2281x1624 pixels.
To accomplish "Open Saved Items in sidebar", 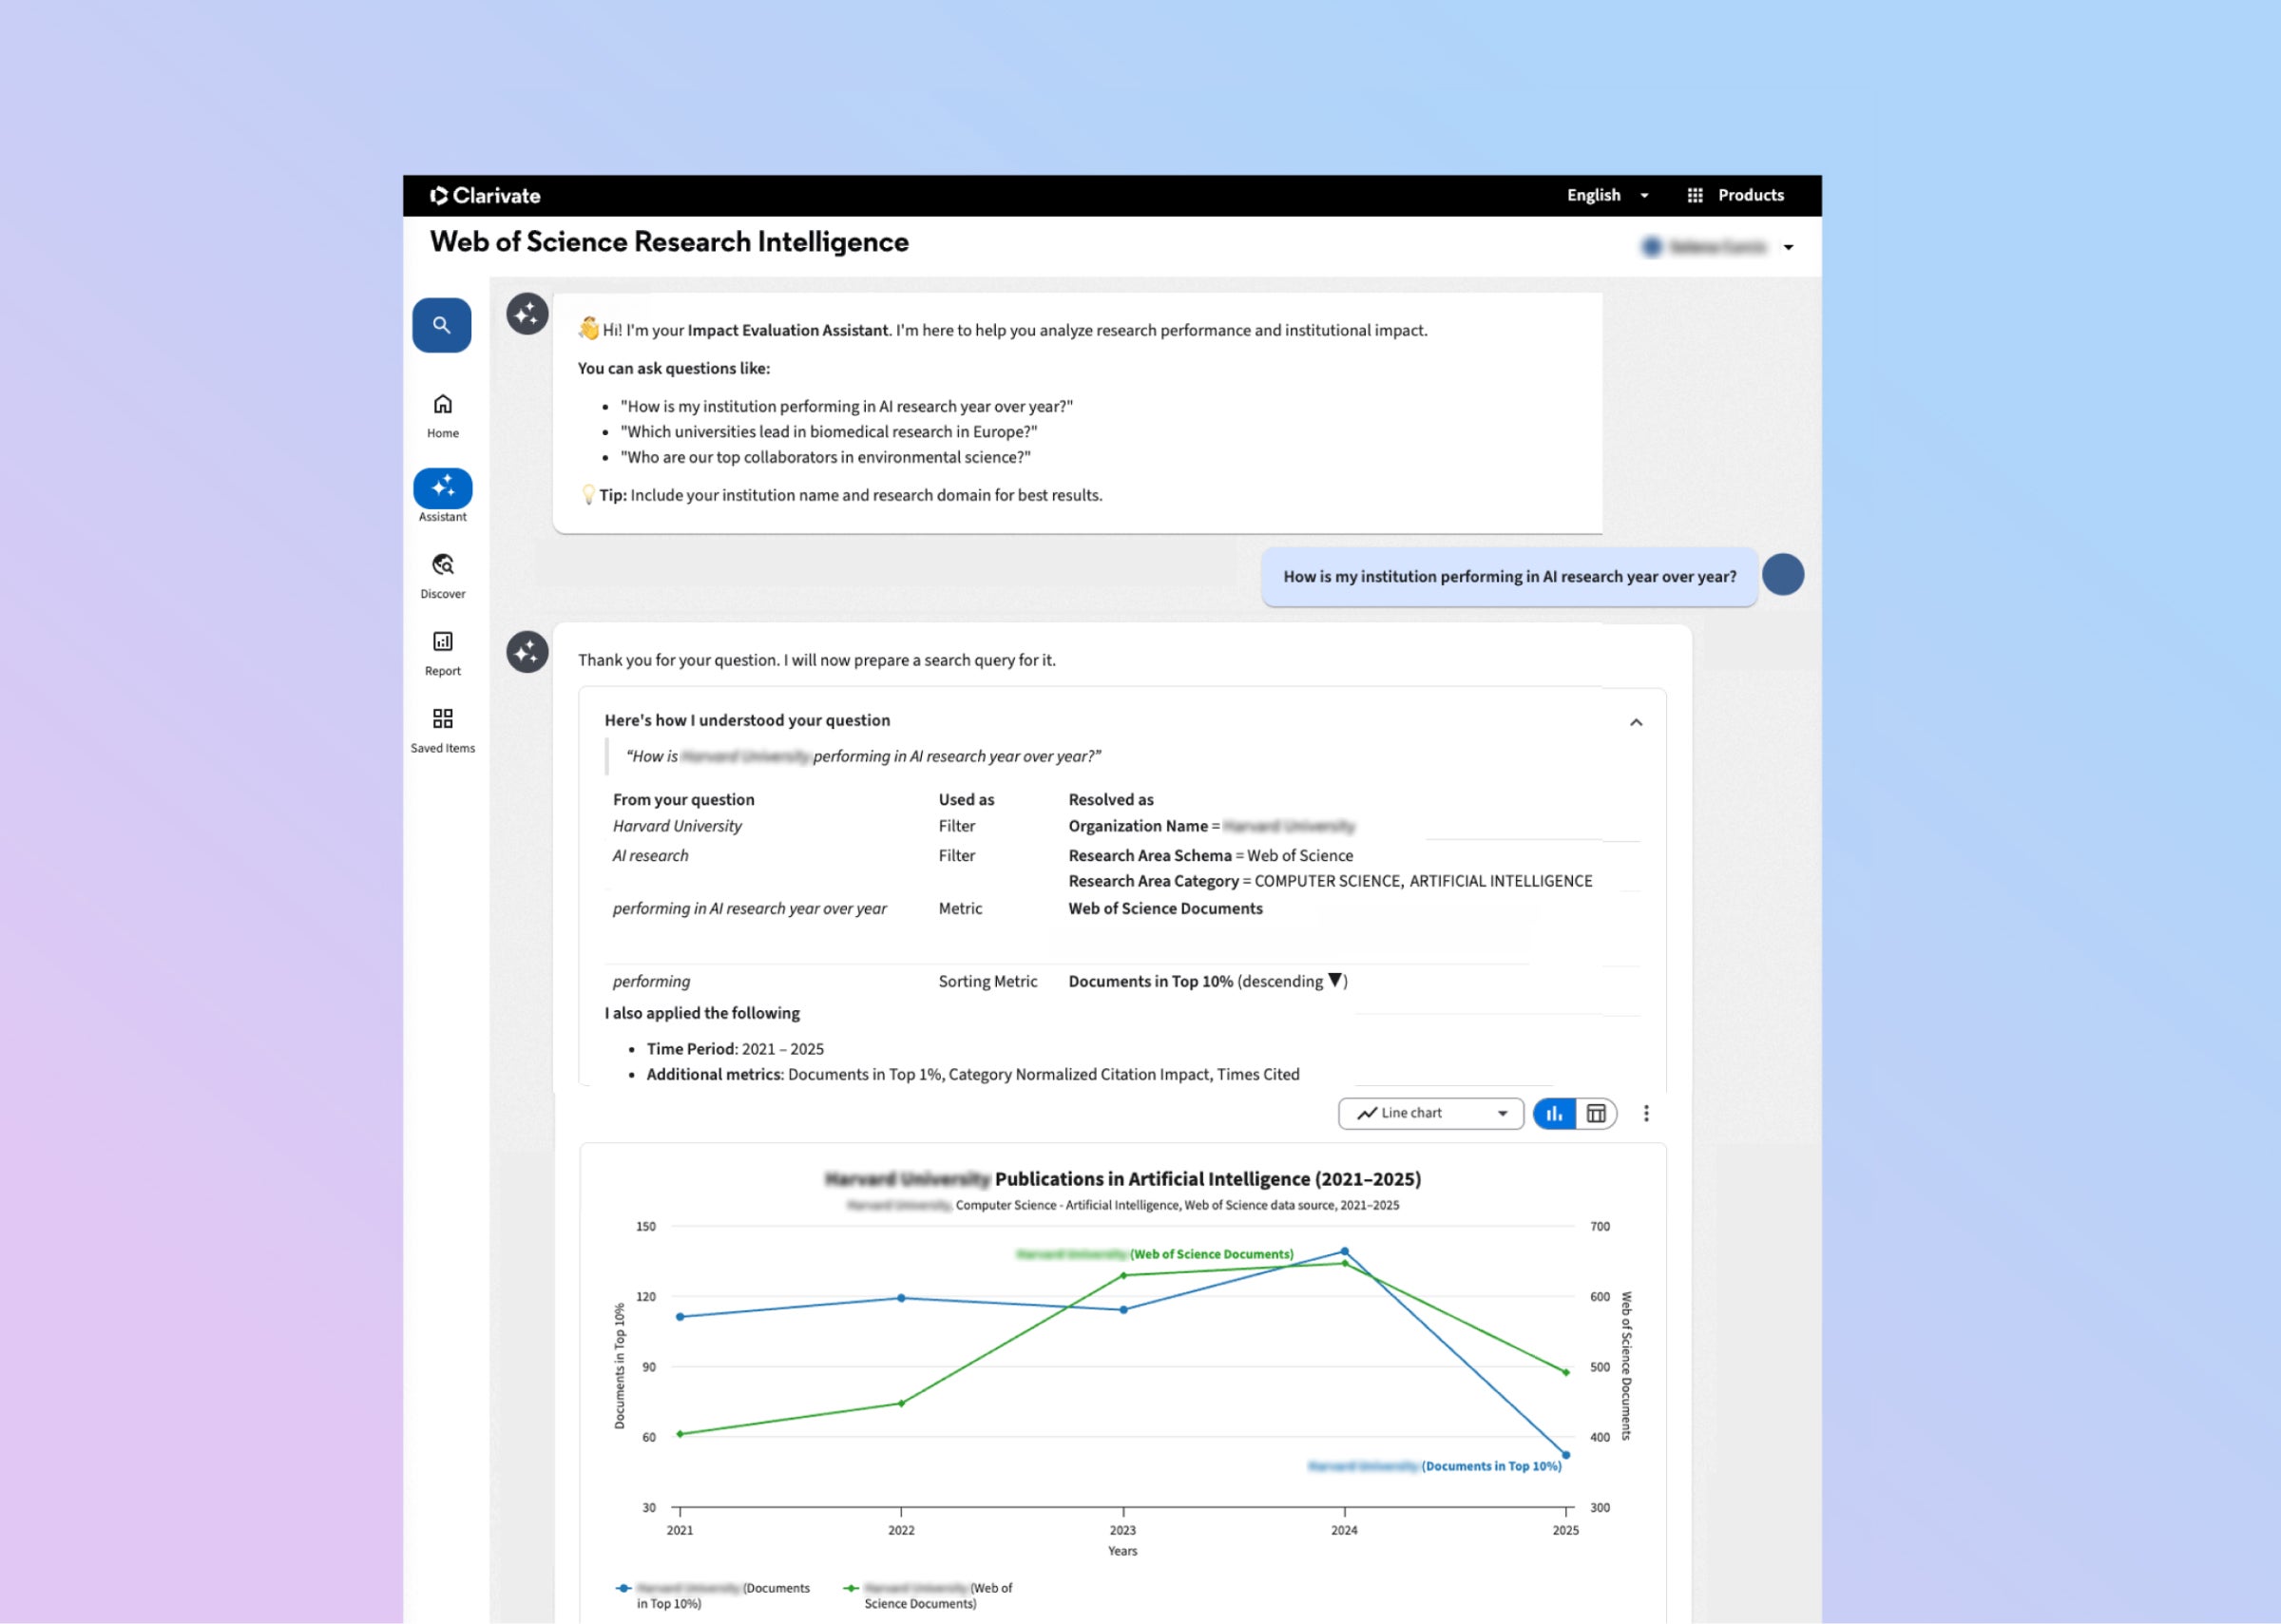I will pyautogui.click(x=442, y=719).
